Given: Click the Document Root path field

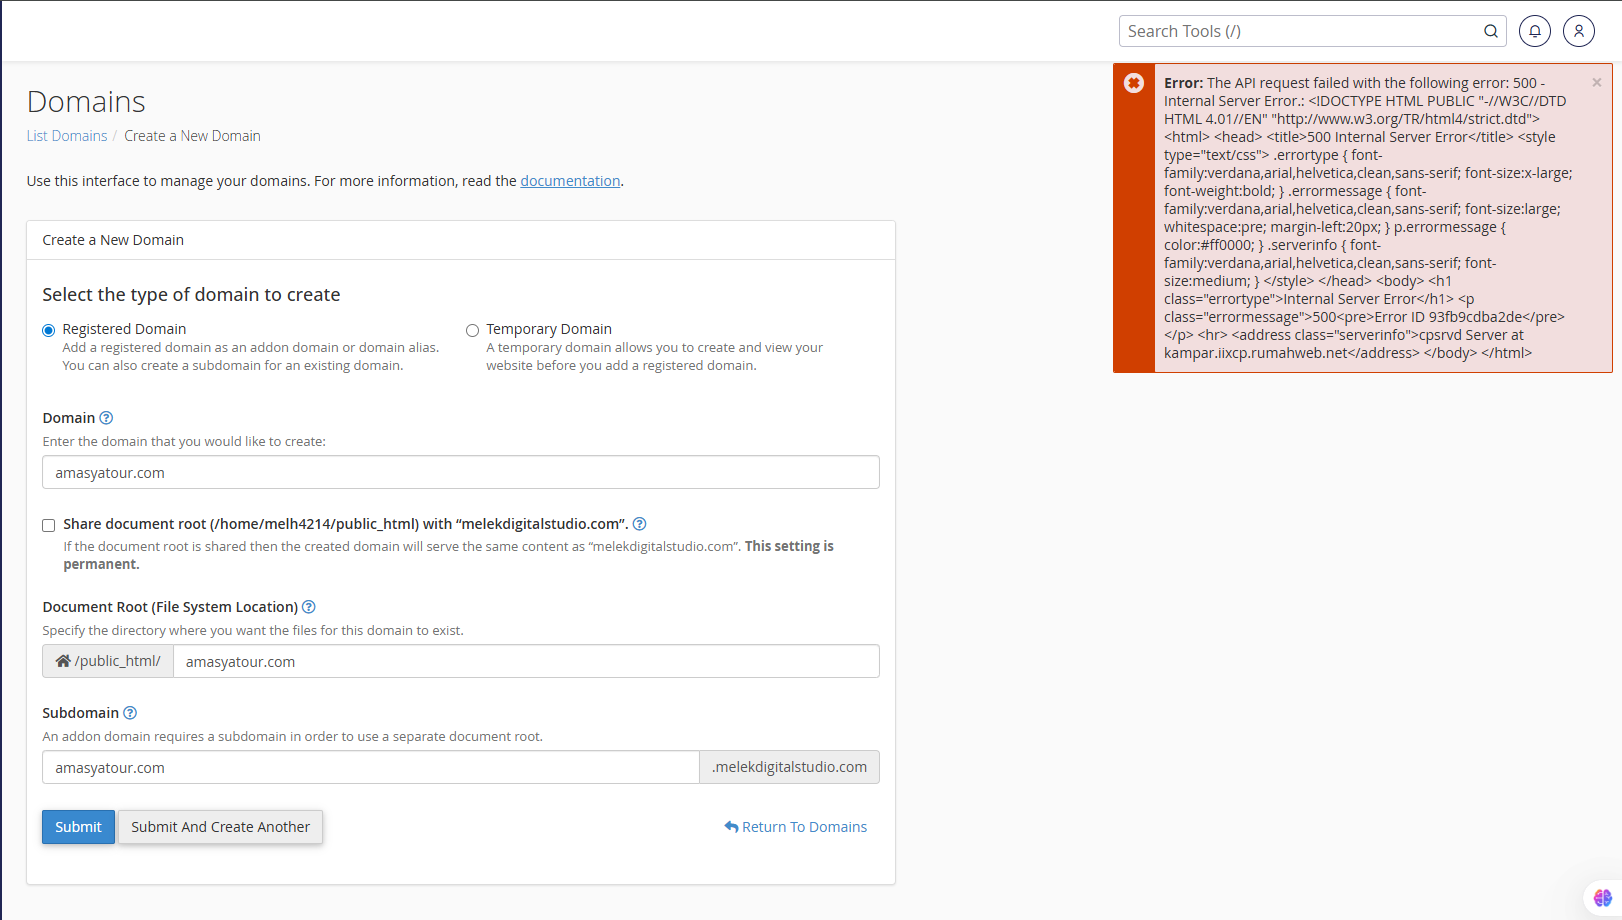Looking at the screenshot, I should point(525,661).
